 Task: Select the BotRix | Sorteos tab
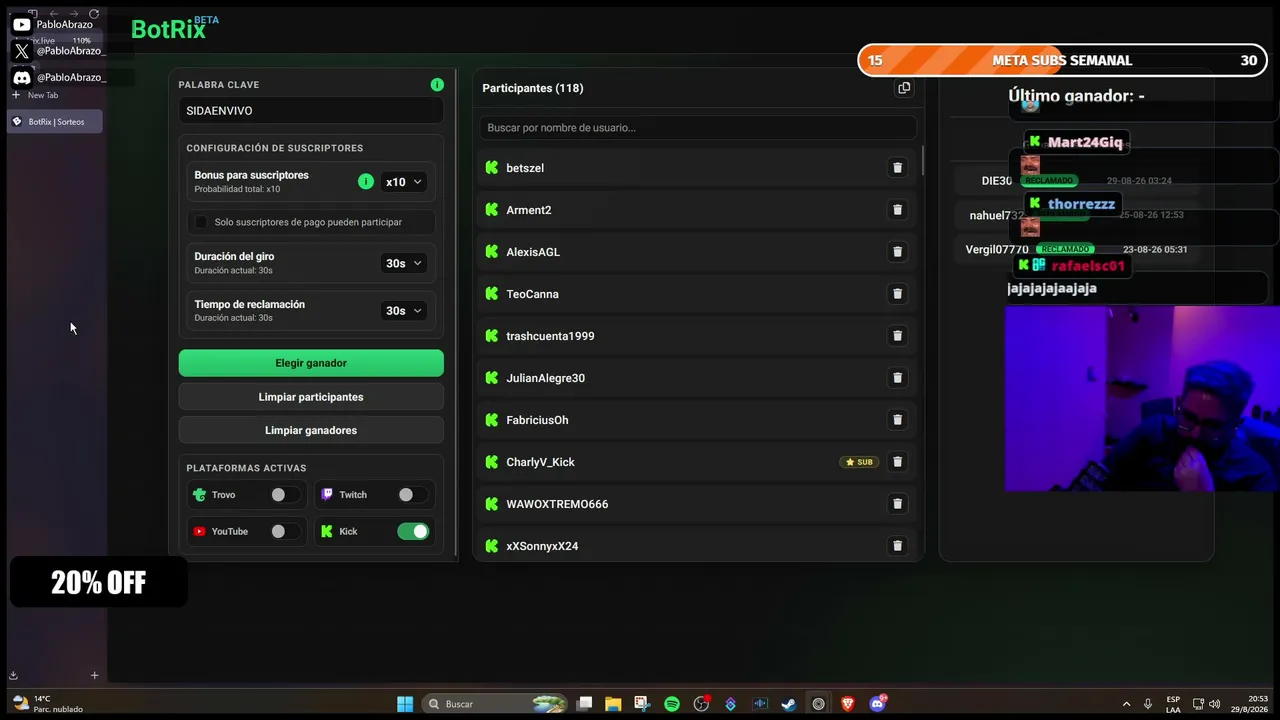55,122
